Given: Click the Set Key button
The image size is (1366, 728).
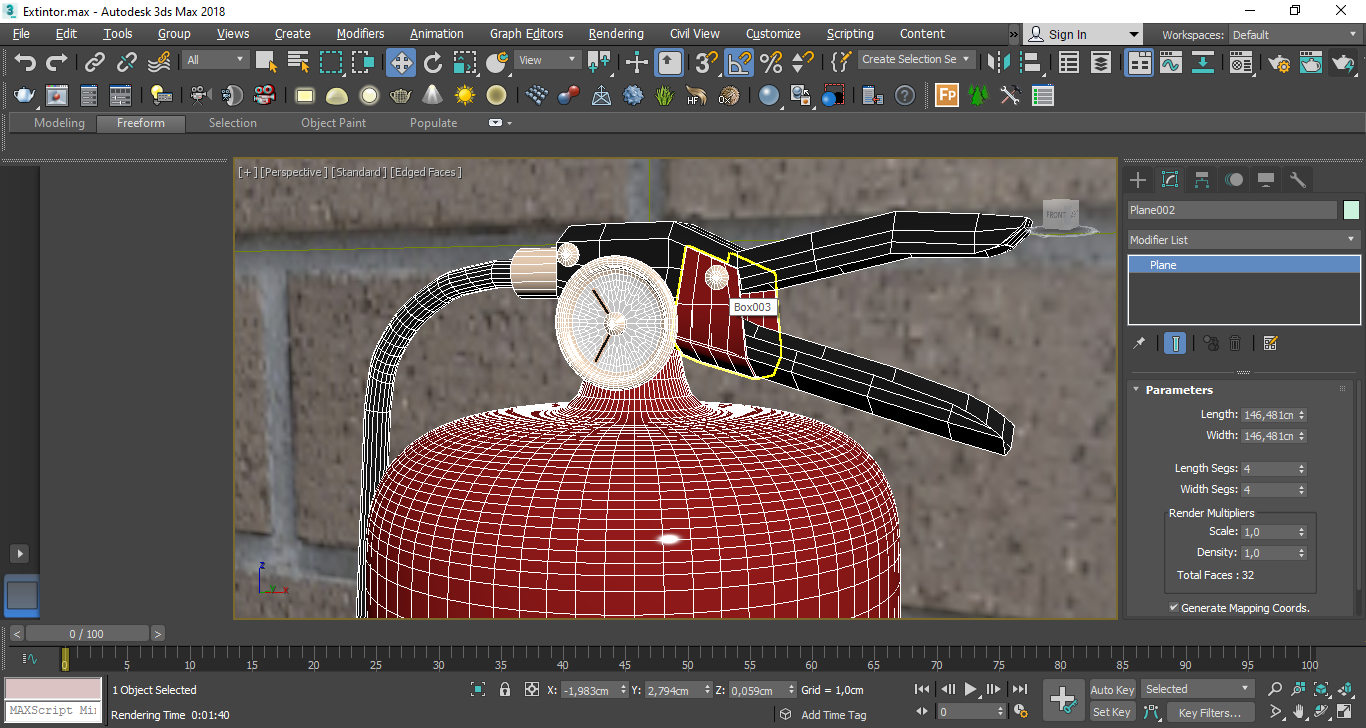Looking at the screenshot, I should (1111, 713).
